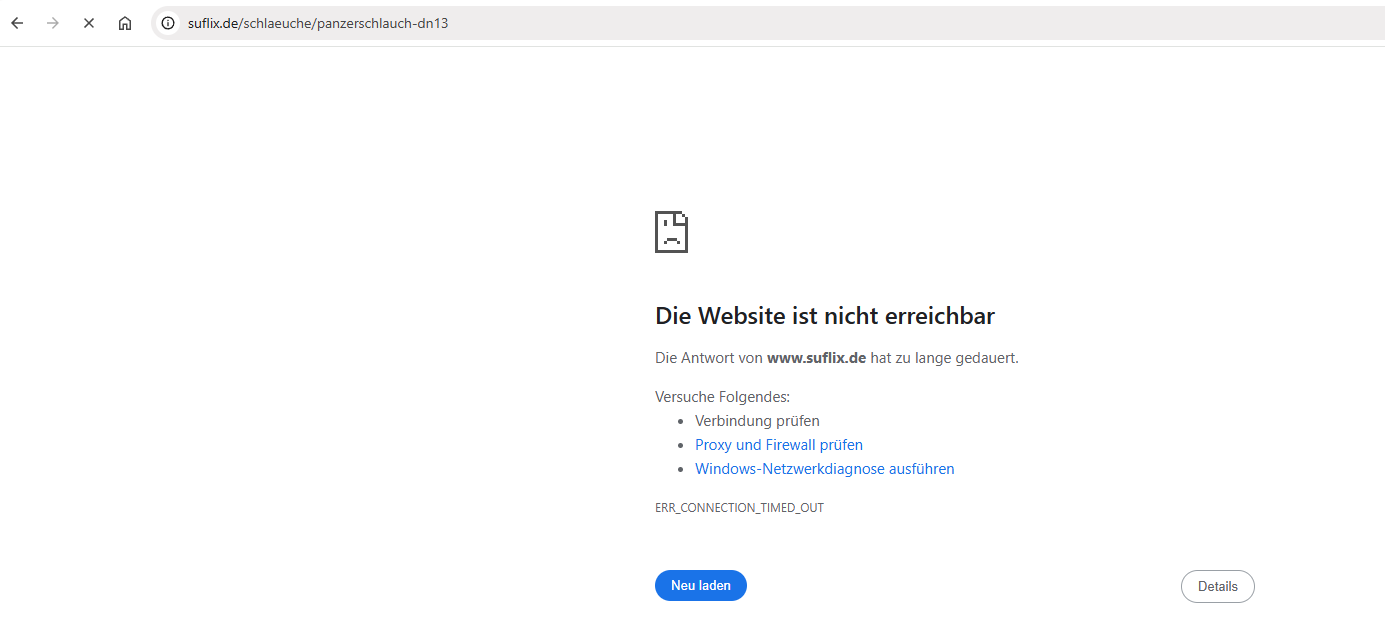
Task: Go back to the previous page
Action: 17,23
